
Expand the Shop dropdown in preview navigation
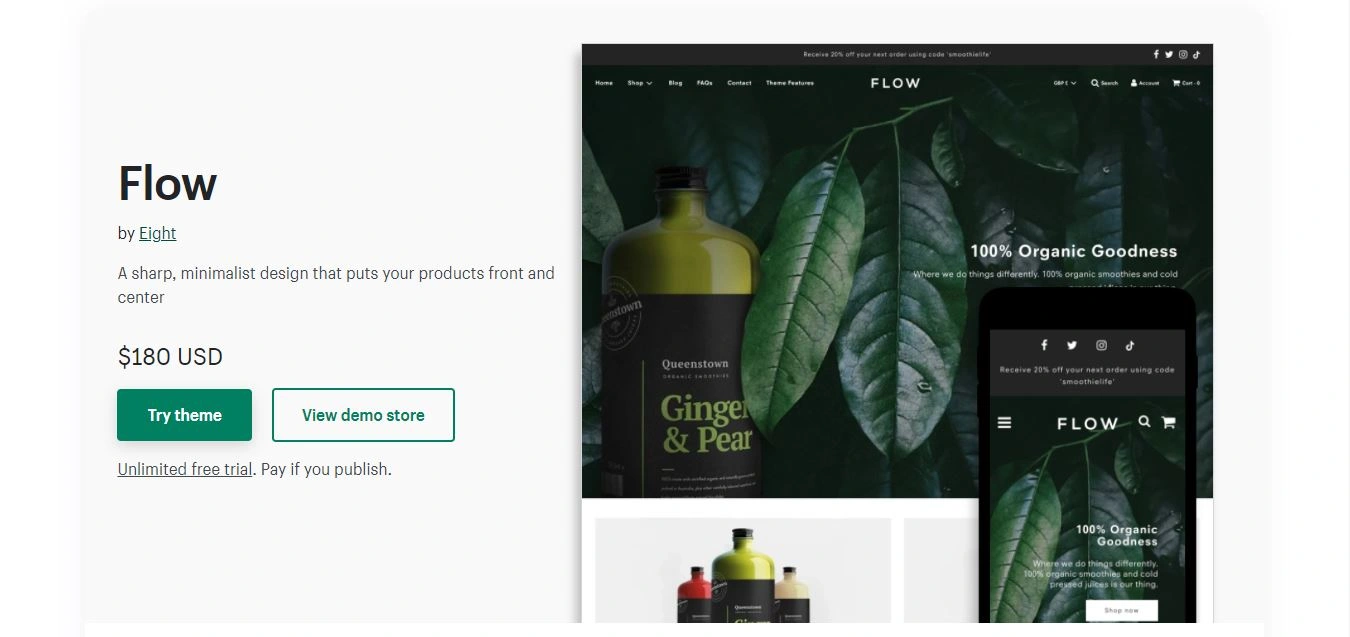[640, 83]
